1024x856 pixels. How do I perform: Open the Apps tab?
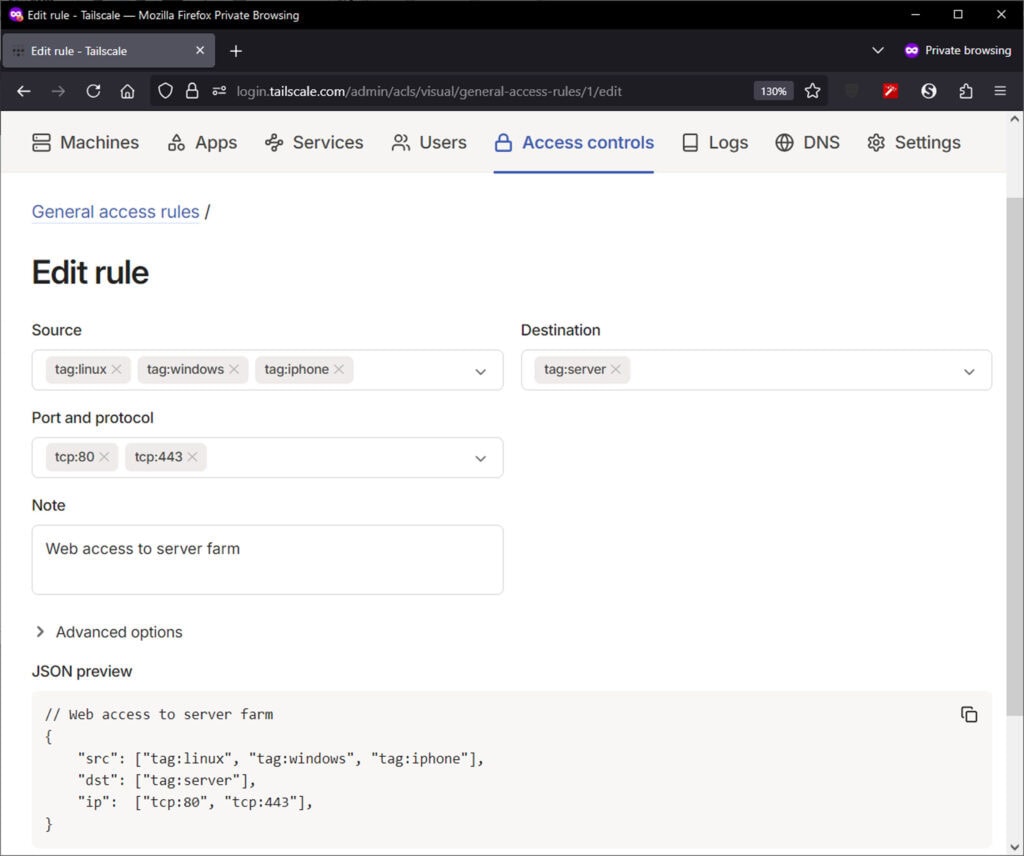202,142
